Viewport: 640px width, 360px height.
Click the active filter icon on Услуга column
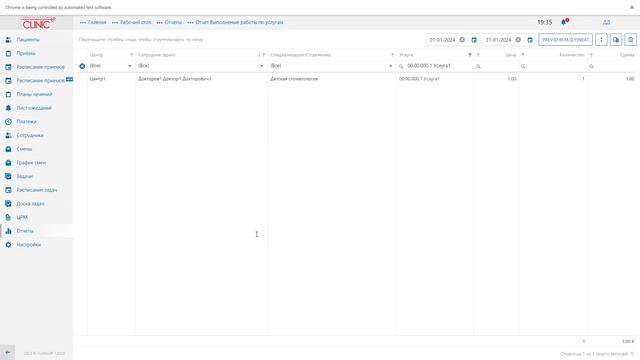(470, 55)
